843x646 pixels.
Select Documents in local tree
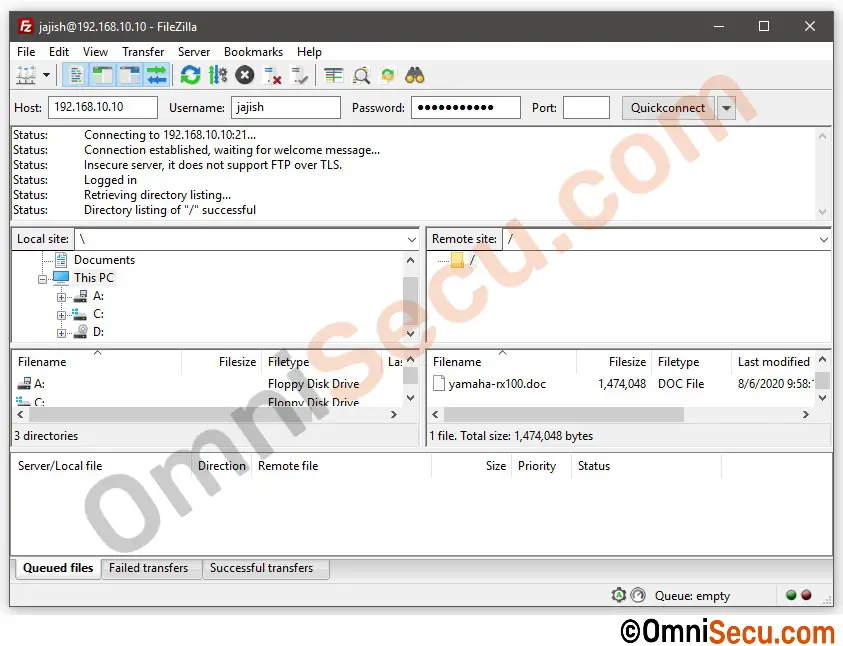[x=104, y=260]
